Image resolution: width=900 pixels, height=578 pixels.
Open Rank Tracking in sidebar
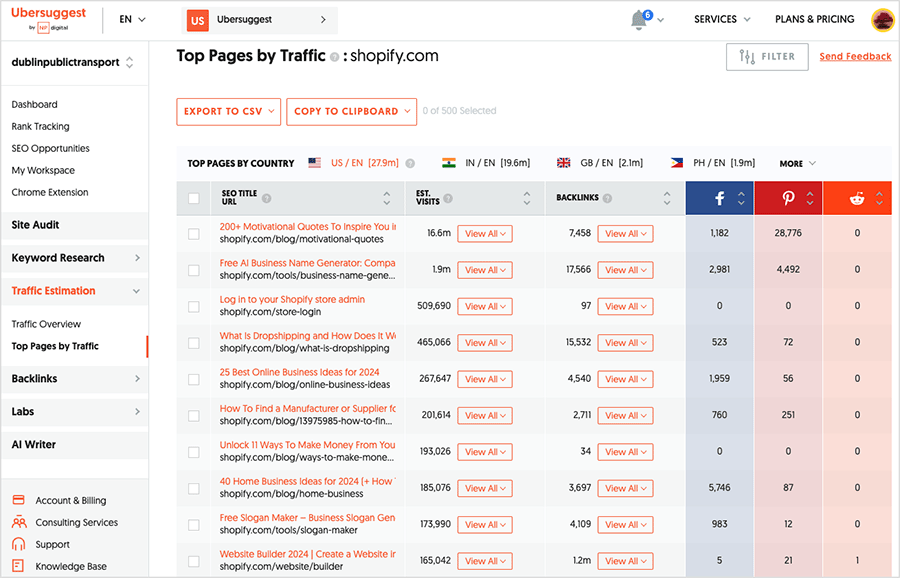40,126
